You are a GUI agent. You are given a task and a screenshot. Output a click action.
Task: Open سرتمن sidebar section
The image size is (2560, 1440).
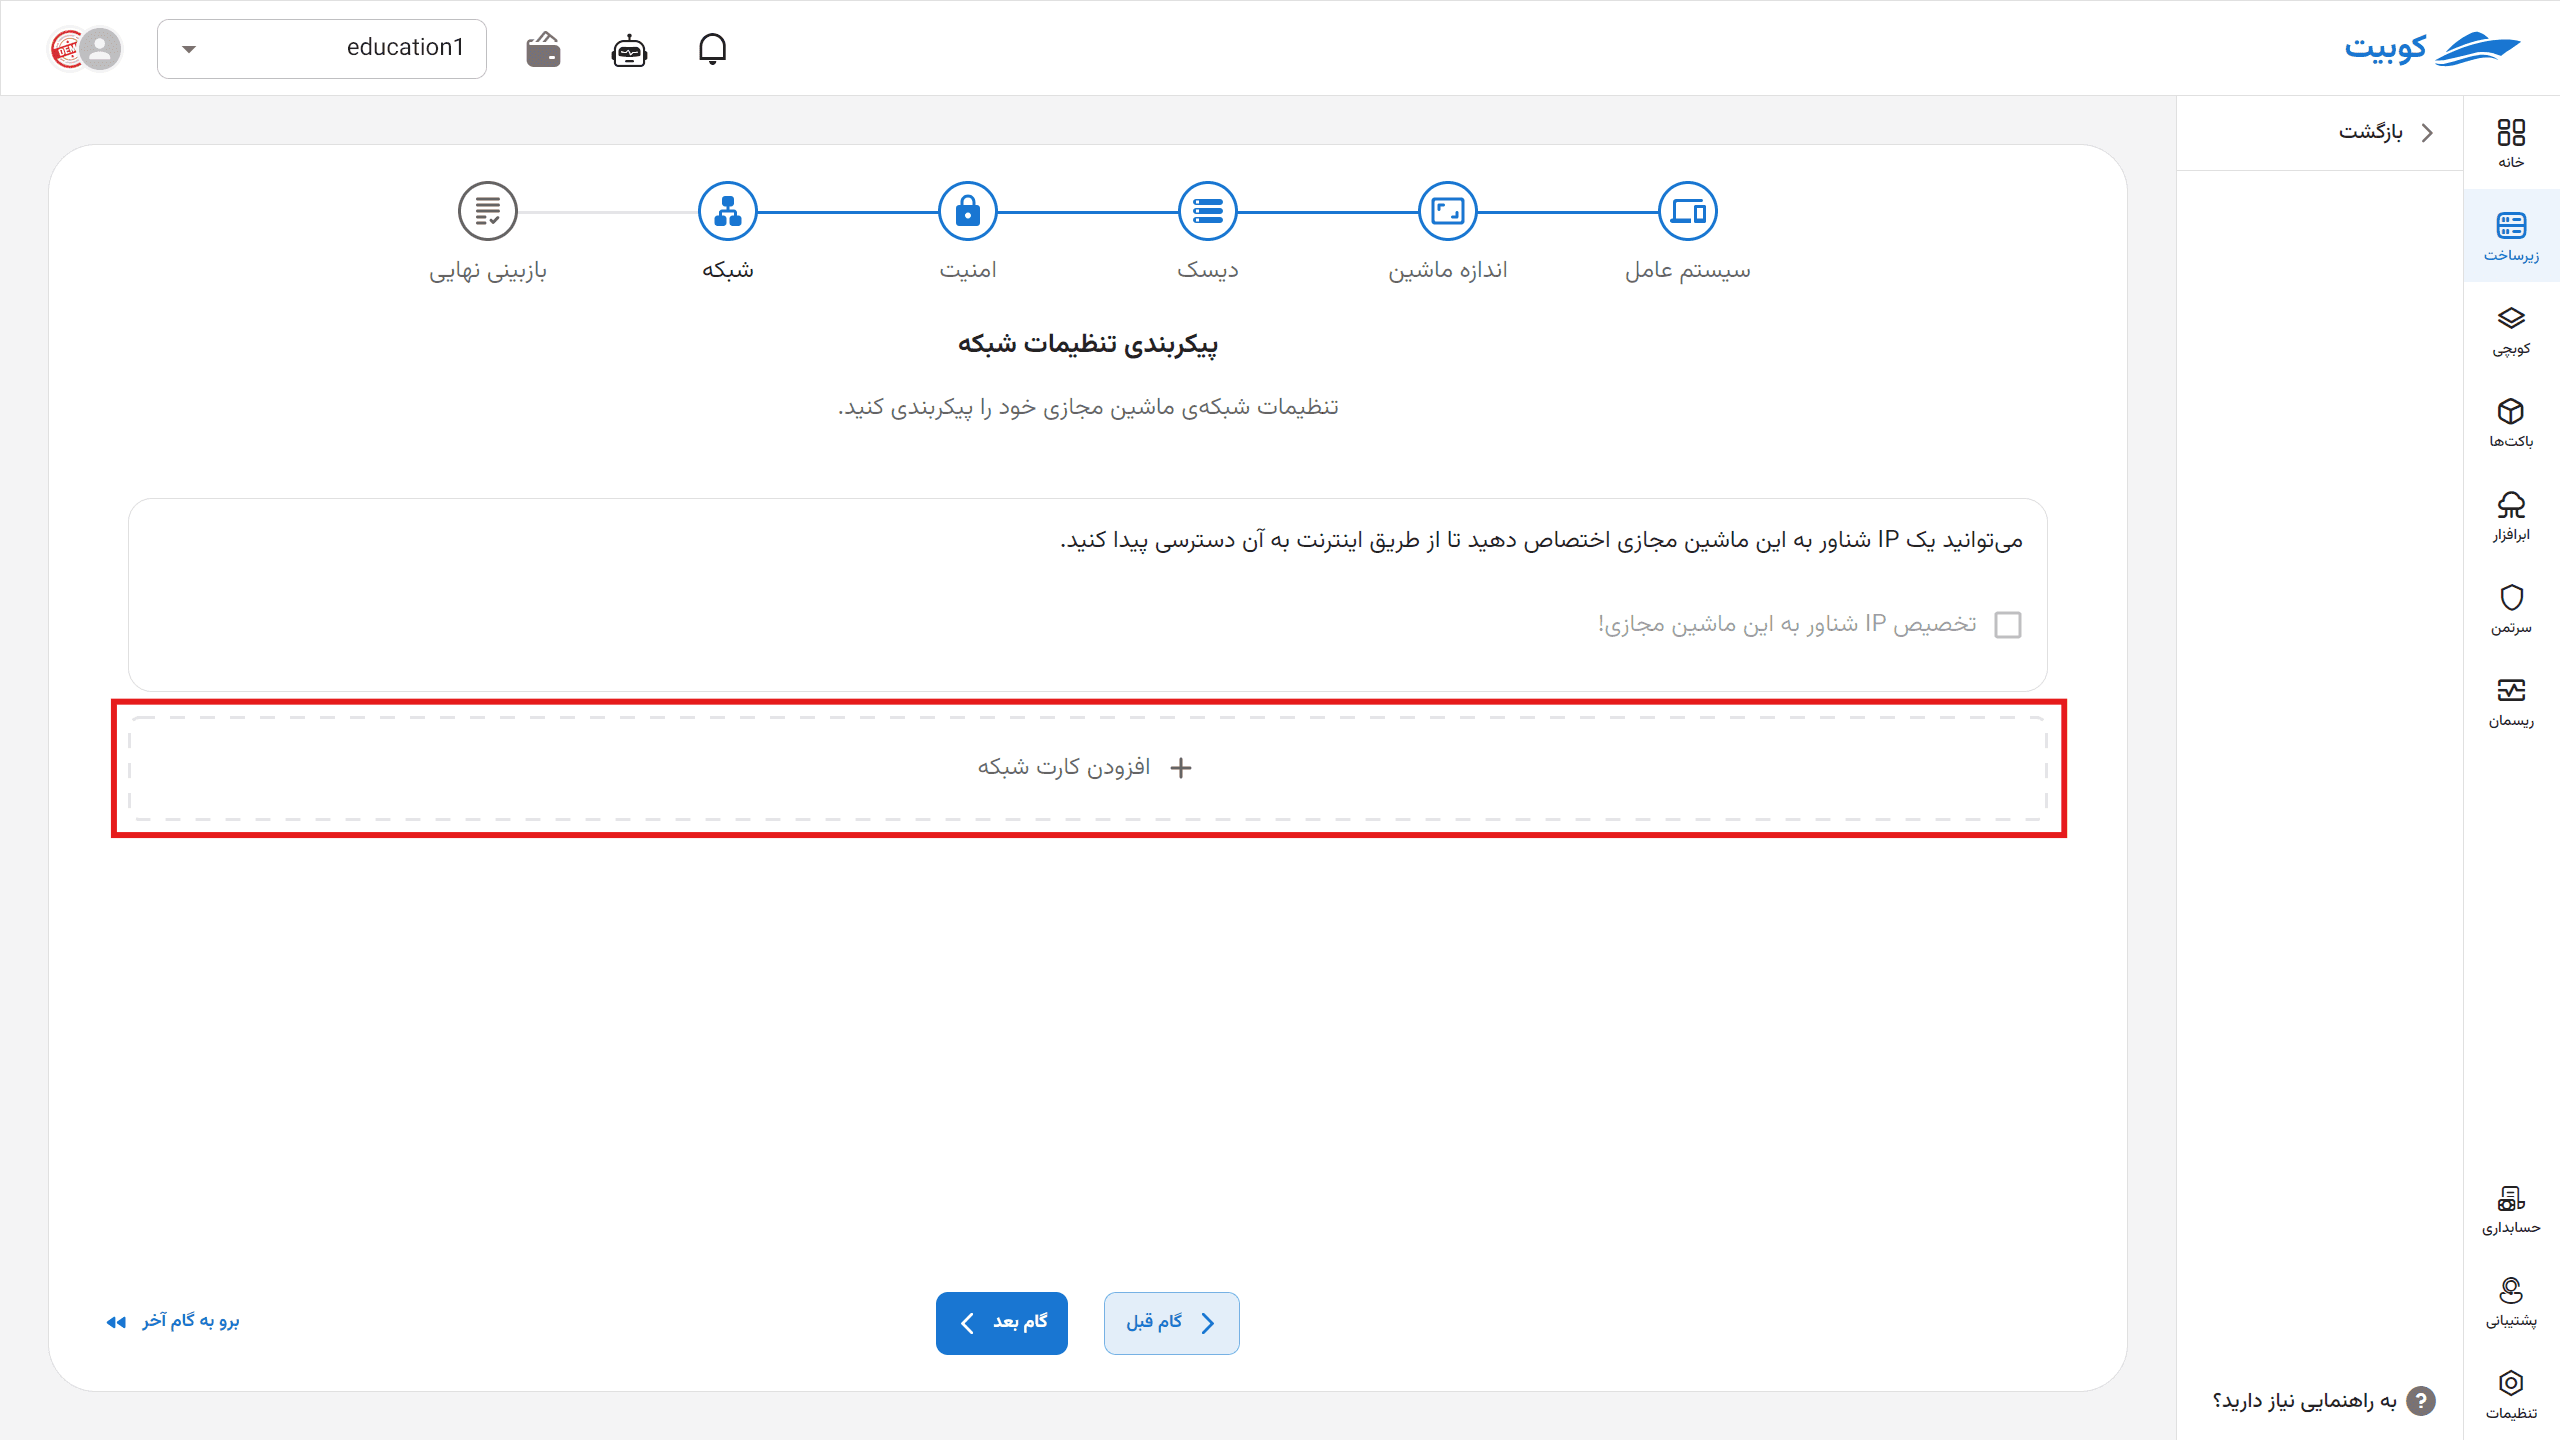coord(2511,609)
